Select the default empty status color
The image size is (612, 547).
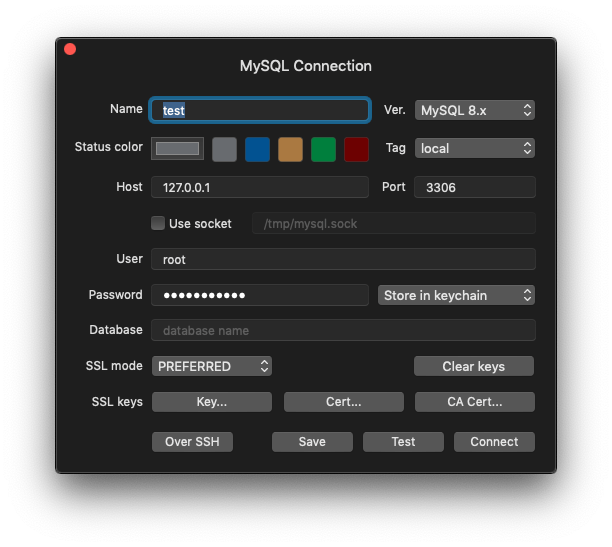tap(178, 149)
